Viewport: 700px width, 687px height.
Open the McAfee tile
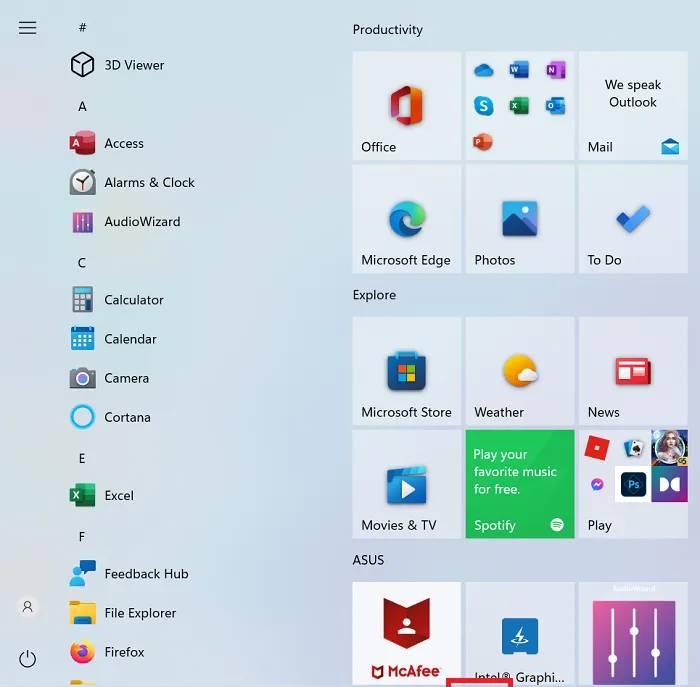tap(407, 633)
